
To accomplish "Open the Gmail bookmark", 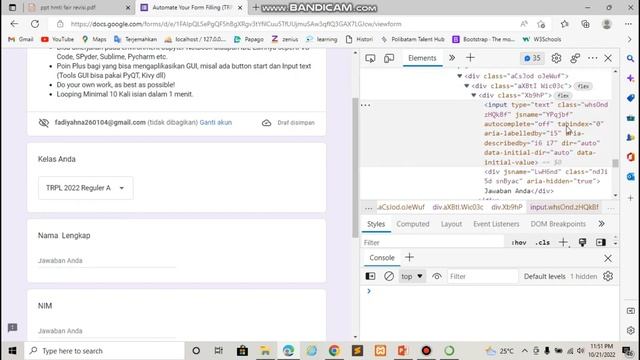I will 21,39.
